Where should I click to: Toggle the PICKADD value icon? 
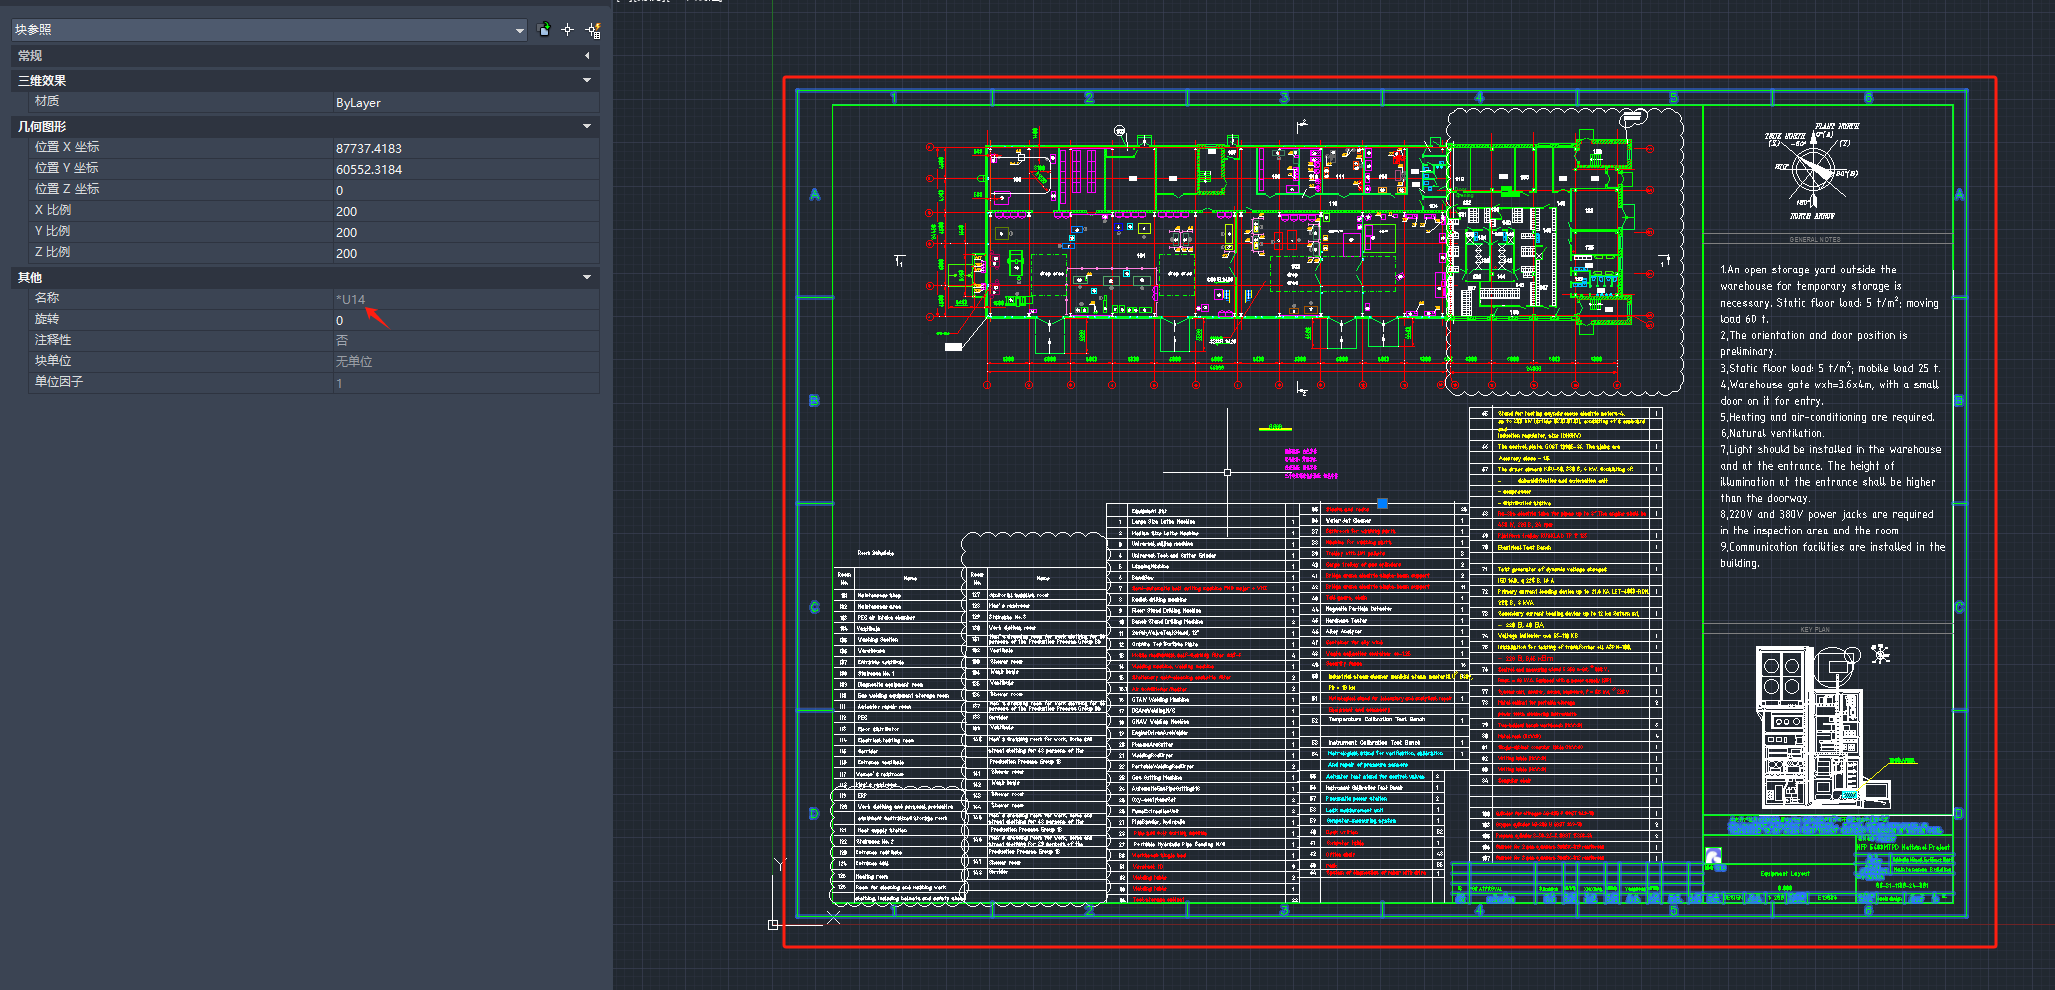coord(544,30)
